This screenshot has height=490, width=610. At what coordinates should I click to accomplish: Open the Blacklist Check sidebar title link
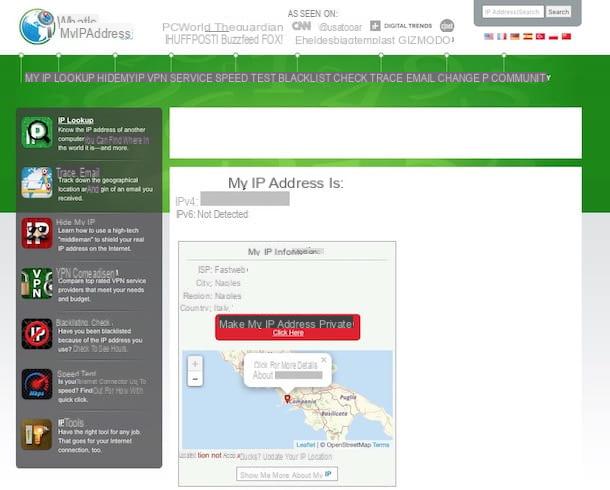[84, 323]
